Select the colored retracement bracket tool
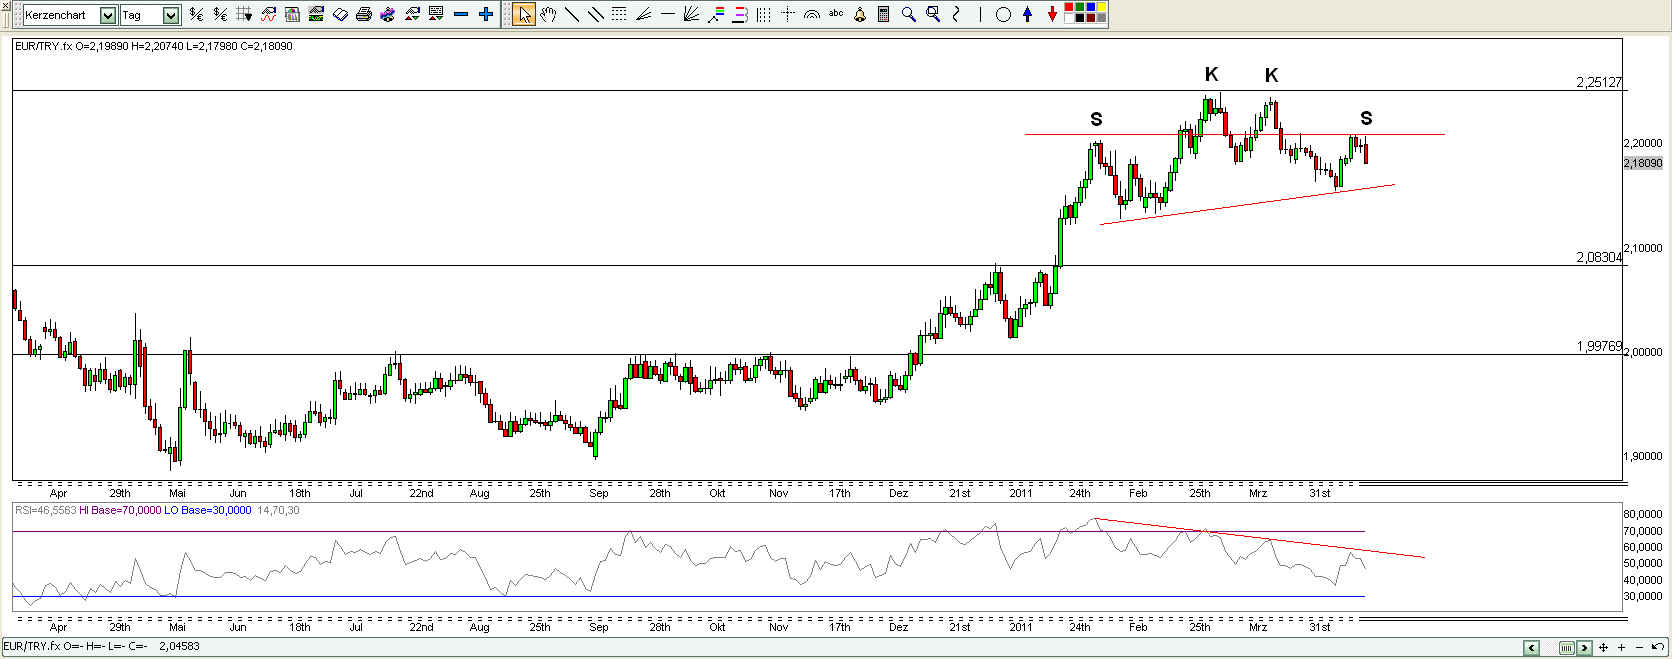Screen dimensions: 1672x659 point(740,14)
